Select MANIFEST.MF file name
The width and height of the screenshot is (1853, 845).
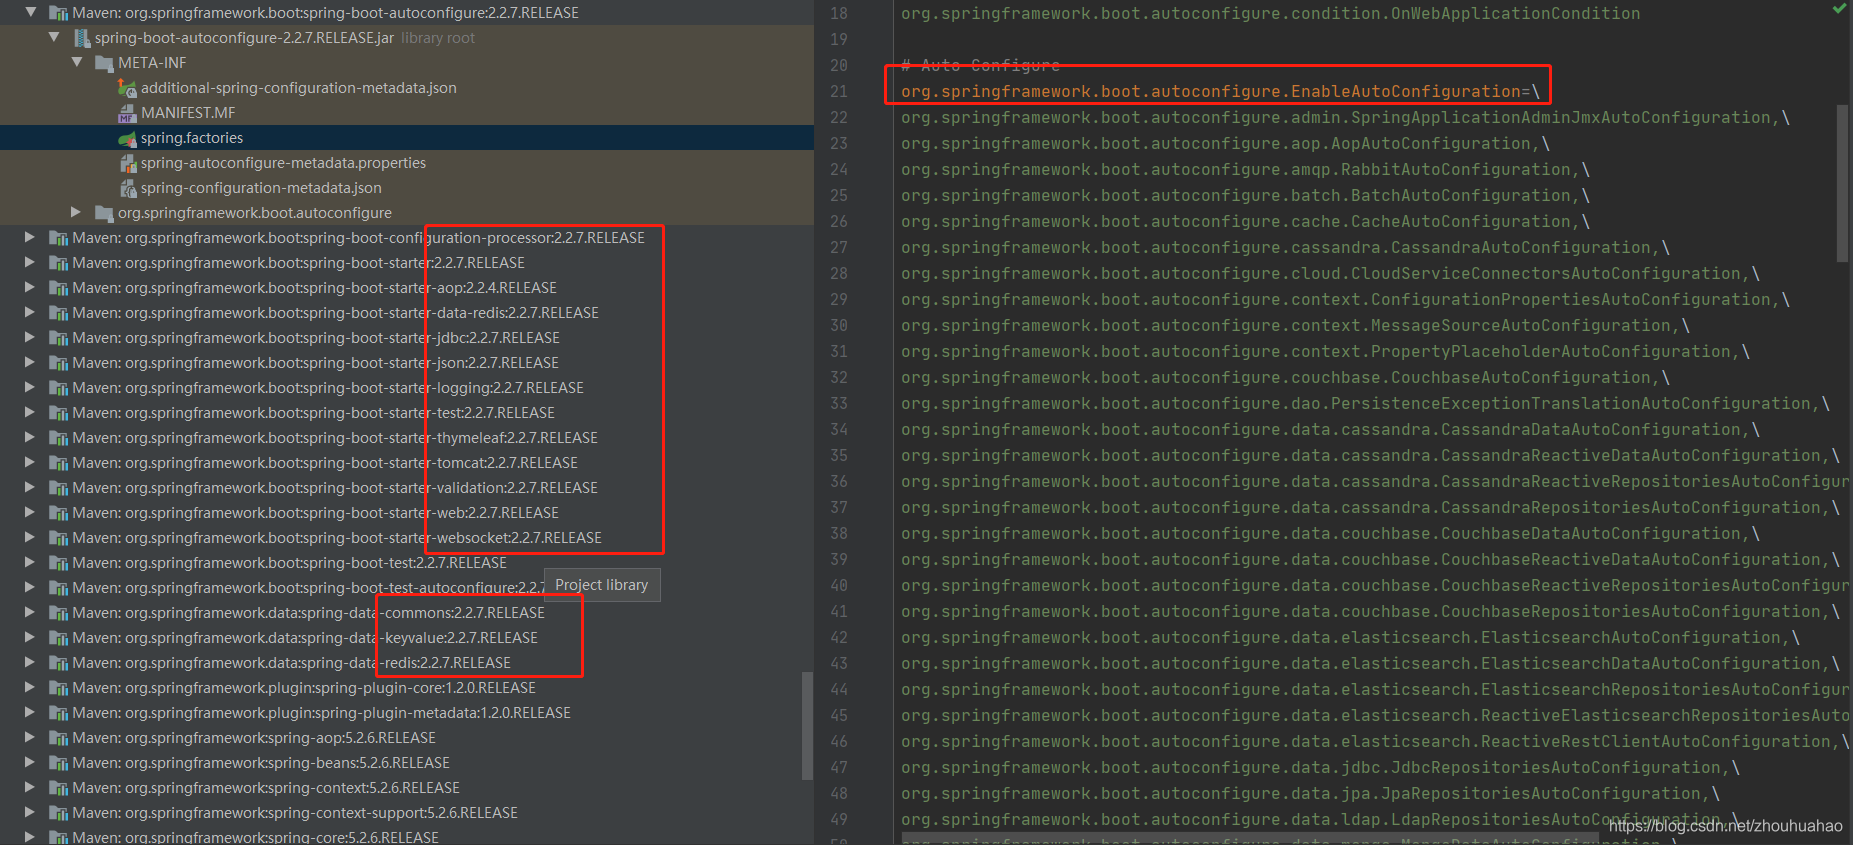pyautogui.click(x=188, y=113)
